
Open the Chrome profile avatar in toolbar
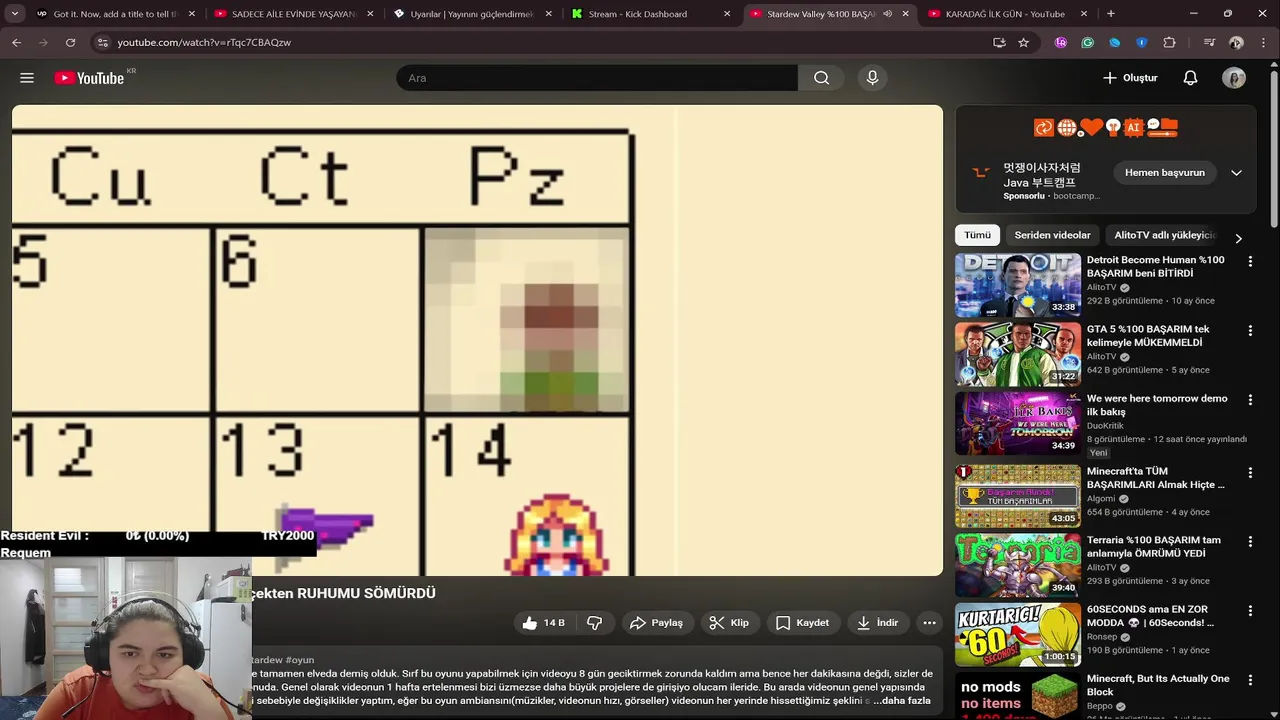pos(1237,42)
